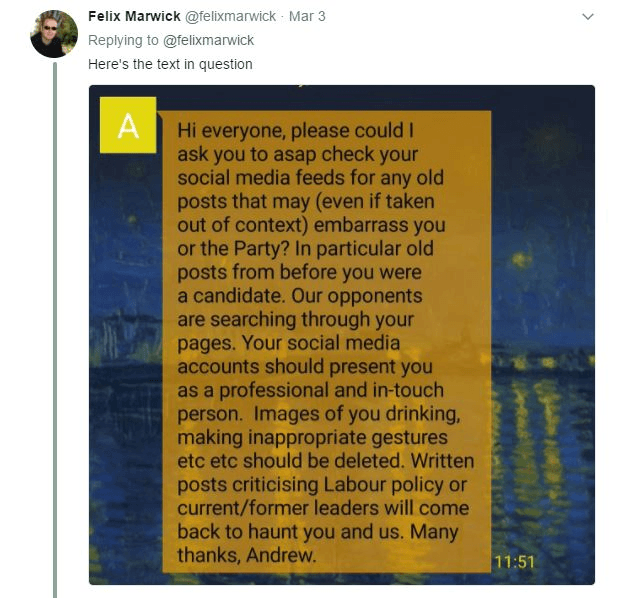Click the 11:51 message timestamp

pyautogui.click(x=515, y=562)
